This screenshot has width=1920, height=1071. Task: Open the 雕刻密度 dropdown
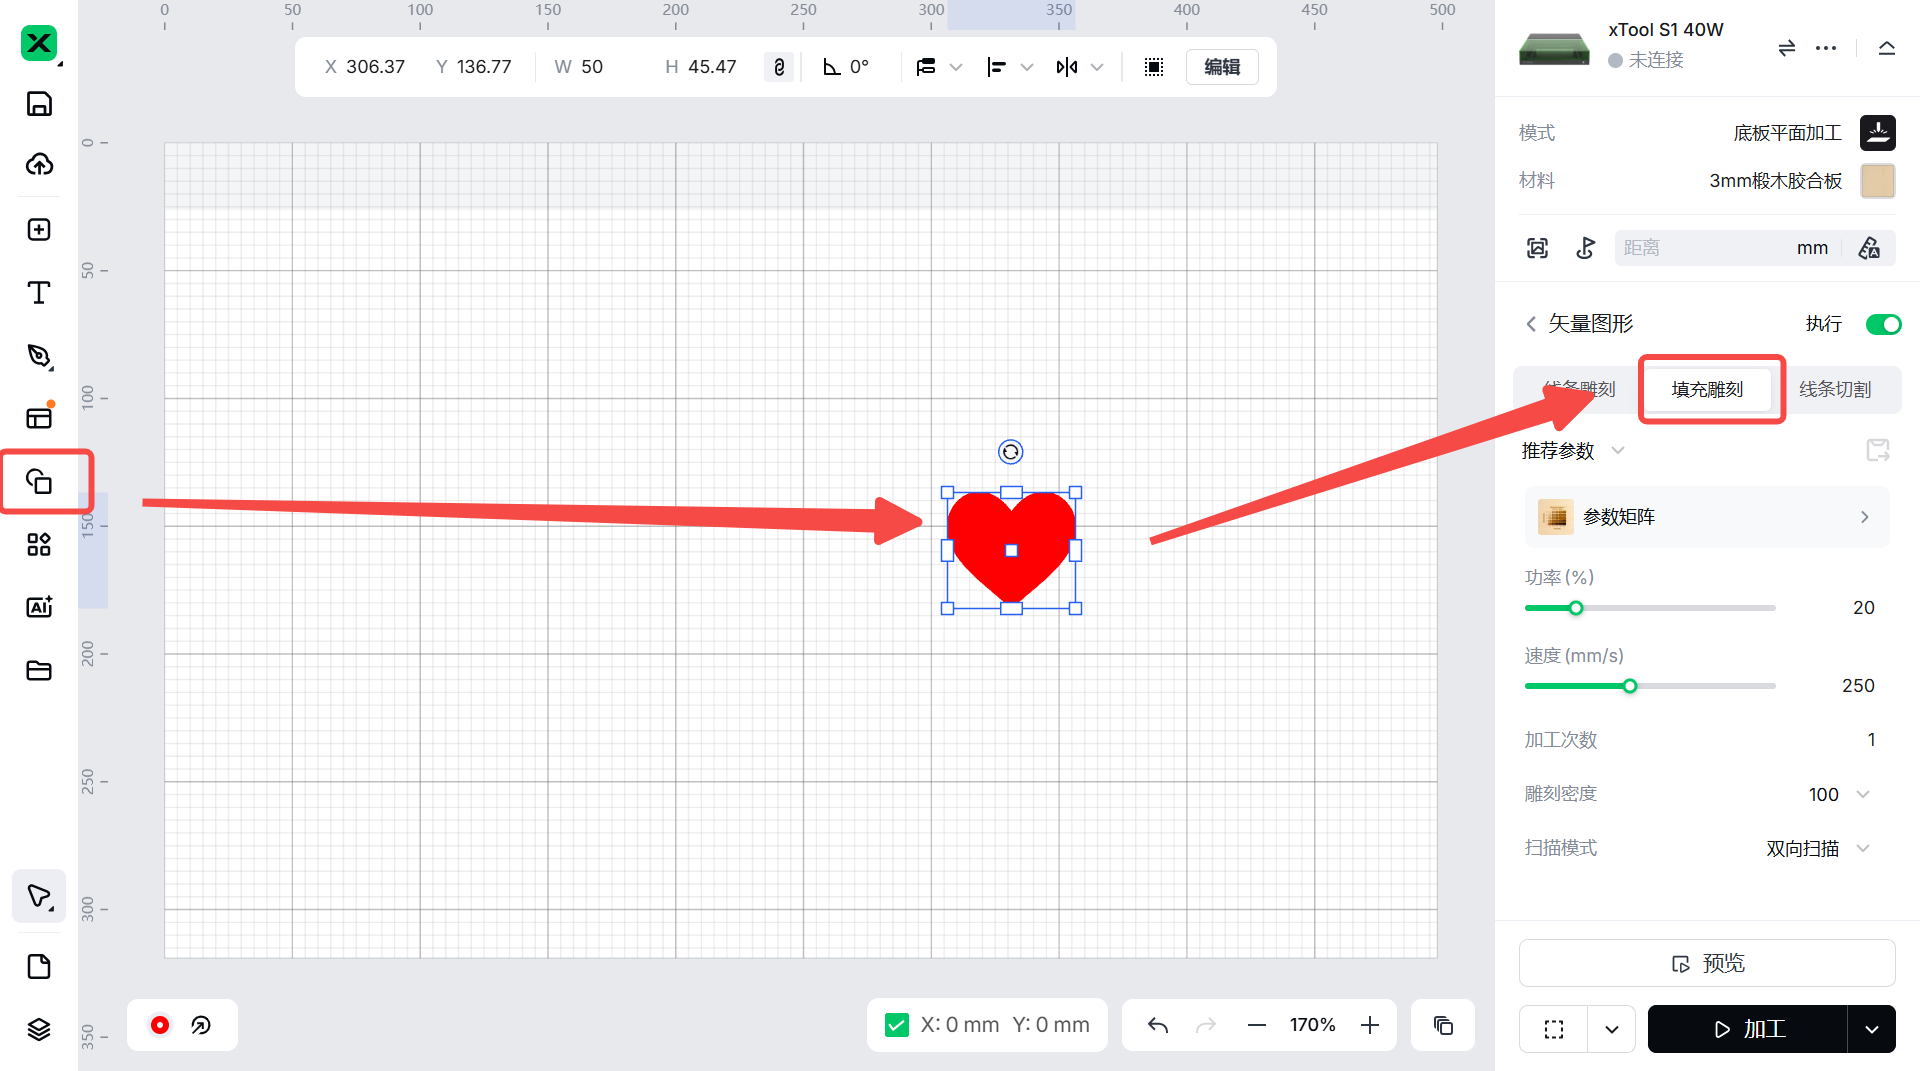coord(1863,794)
